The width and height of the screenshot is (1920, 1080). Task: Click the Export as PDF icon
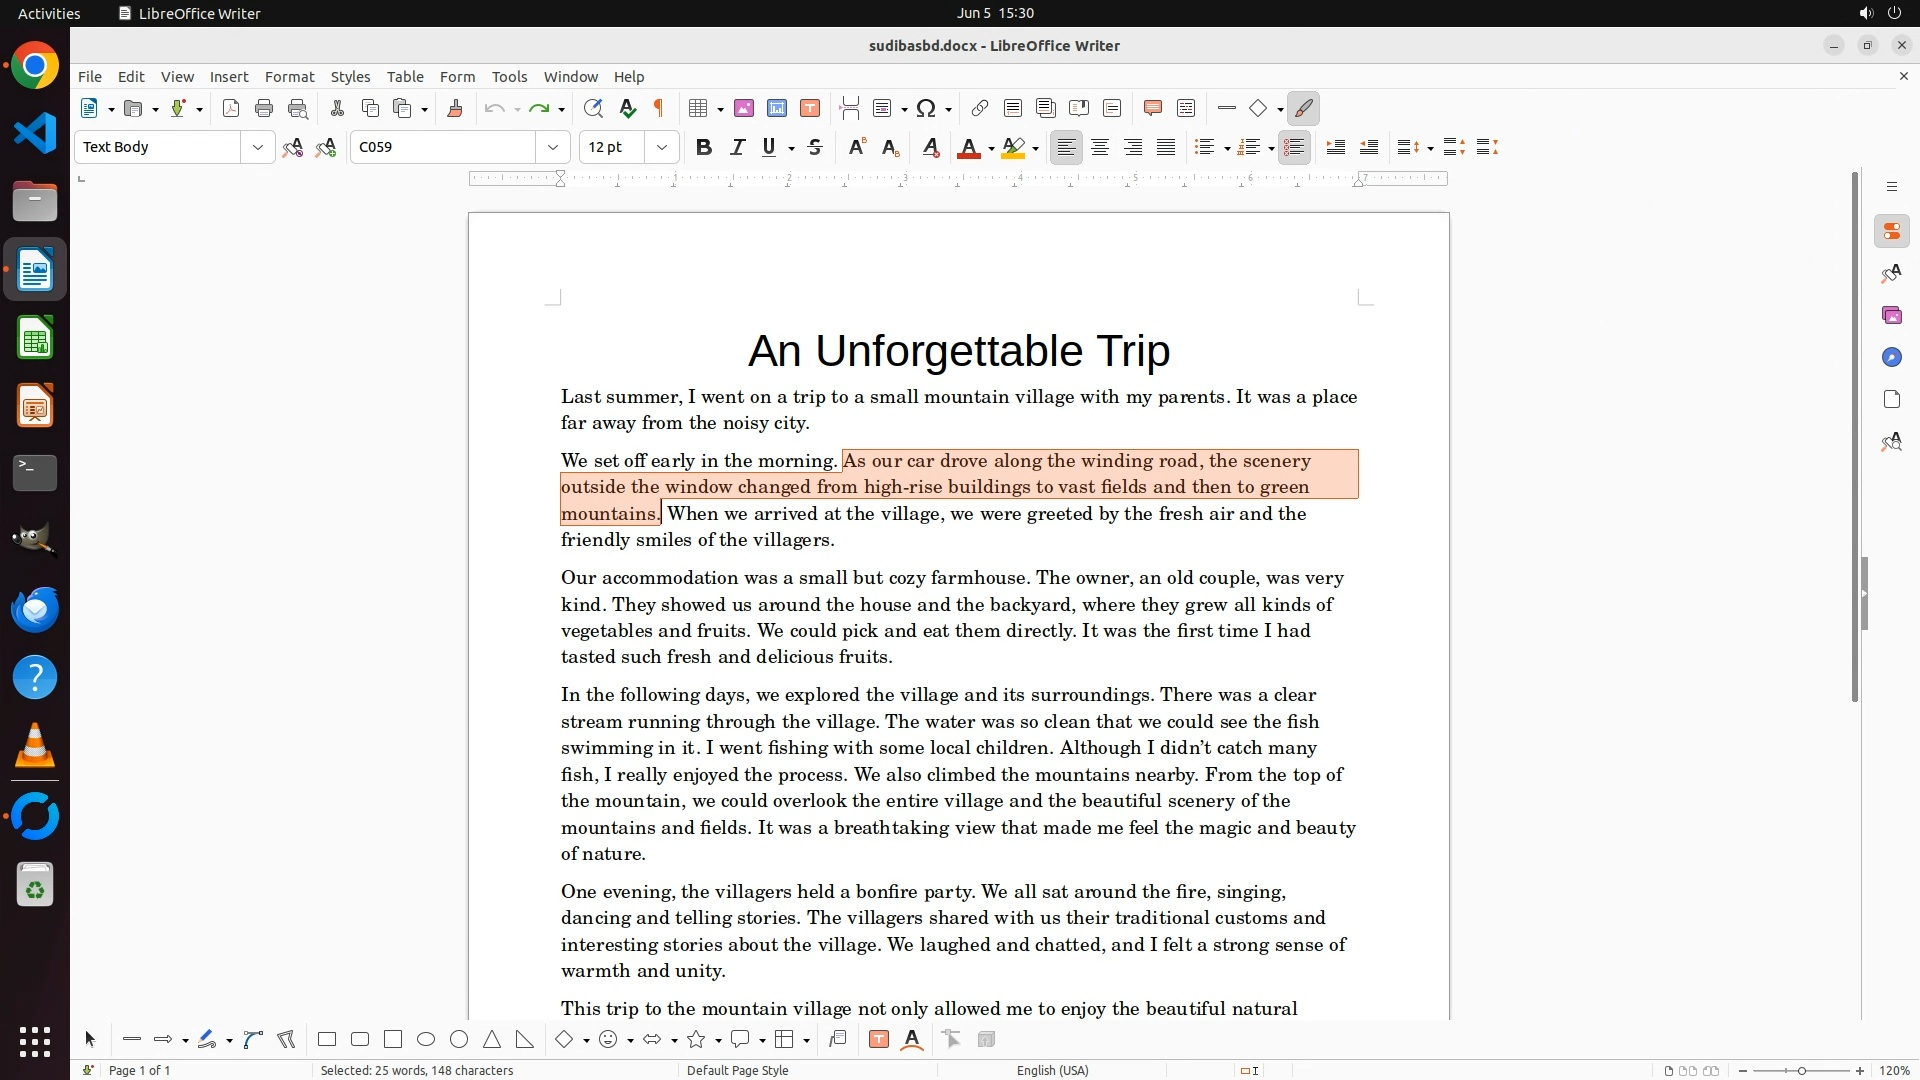click(231, 109)
